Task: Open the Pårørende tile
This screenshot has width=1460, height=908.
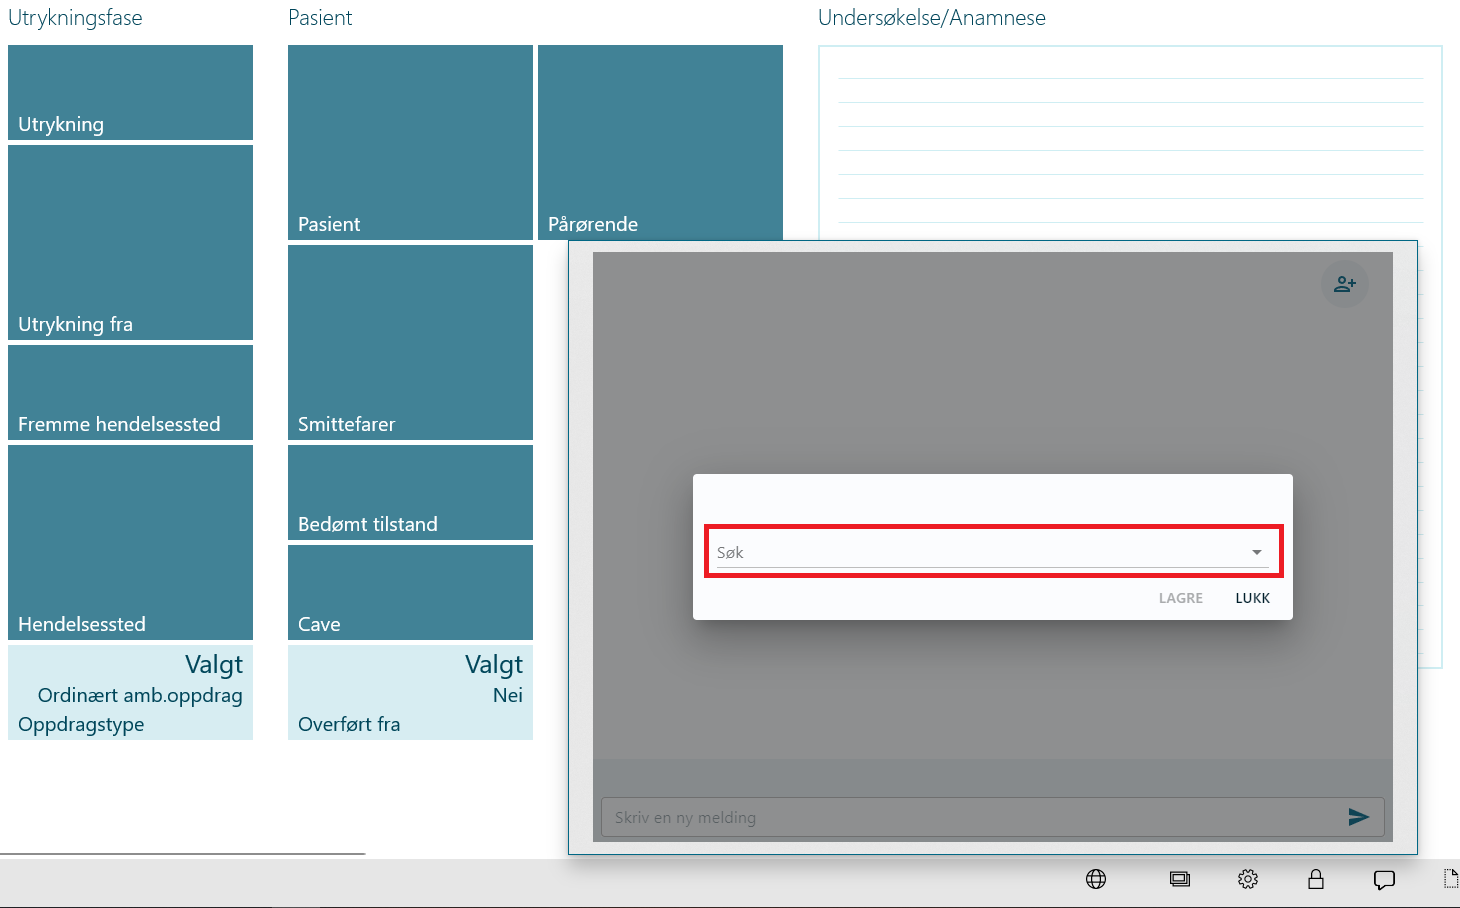Action: [660, 142]
